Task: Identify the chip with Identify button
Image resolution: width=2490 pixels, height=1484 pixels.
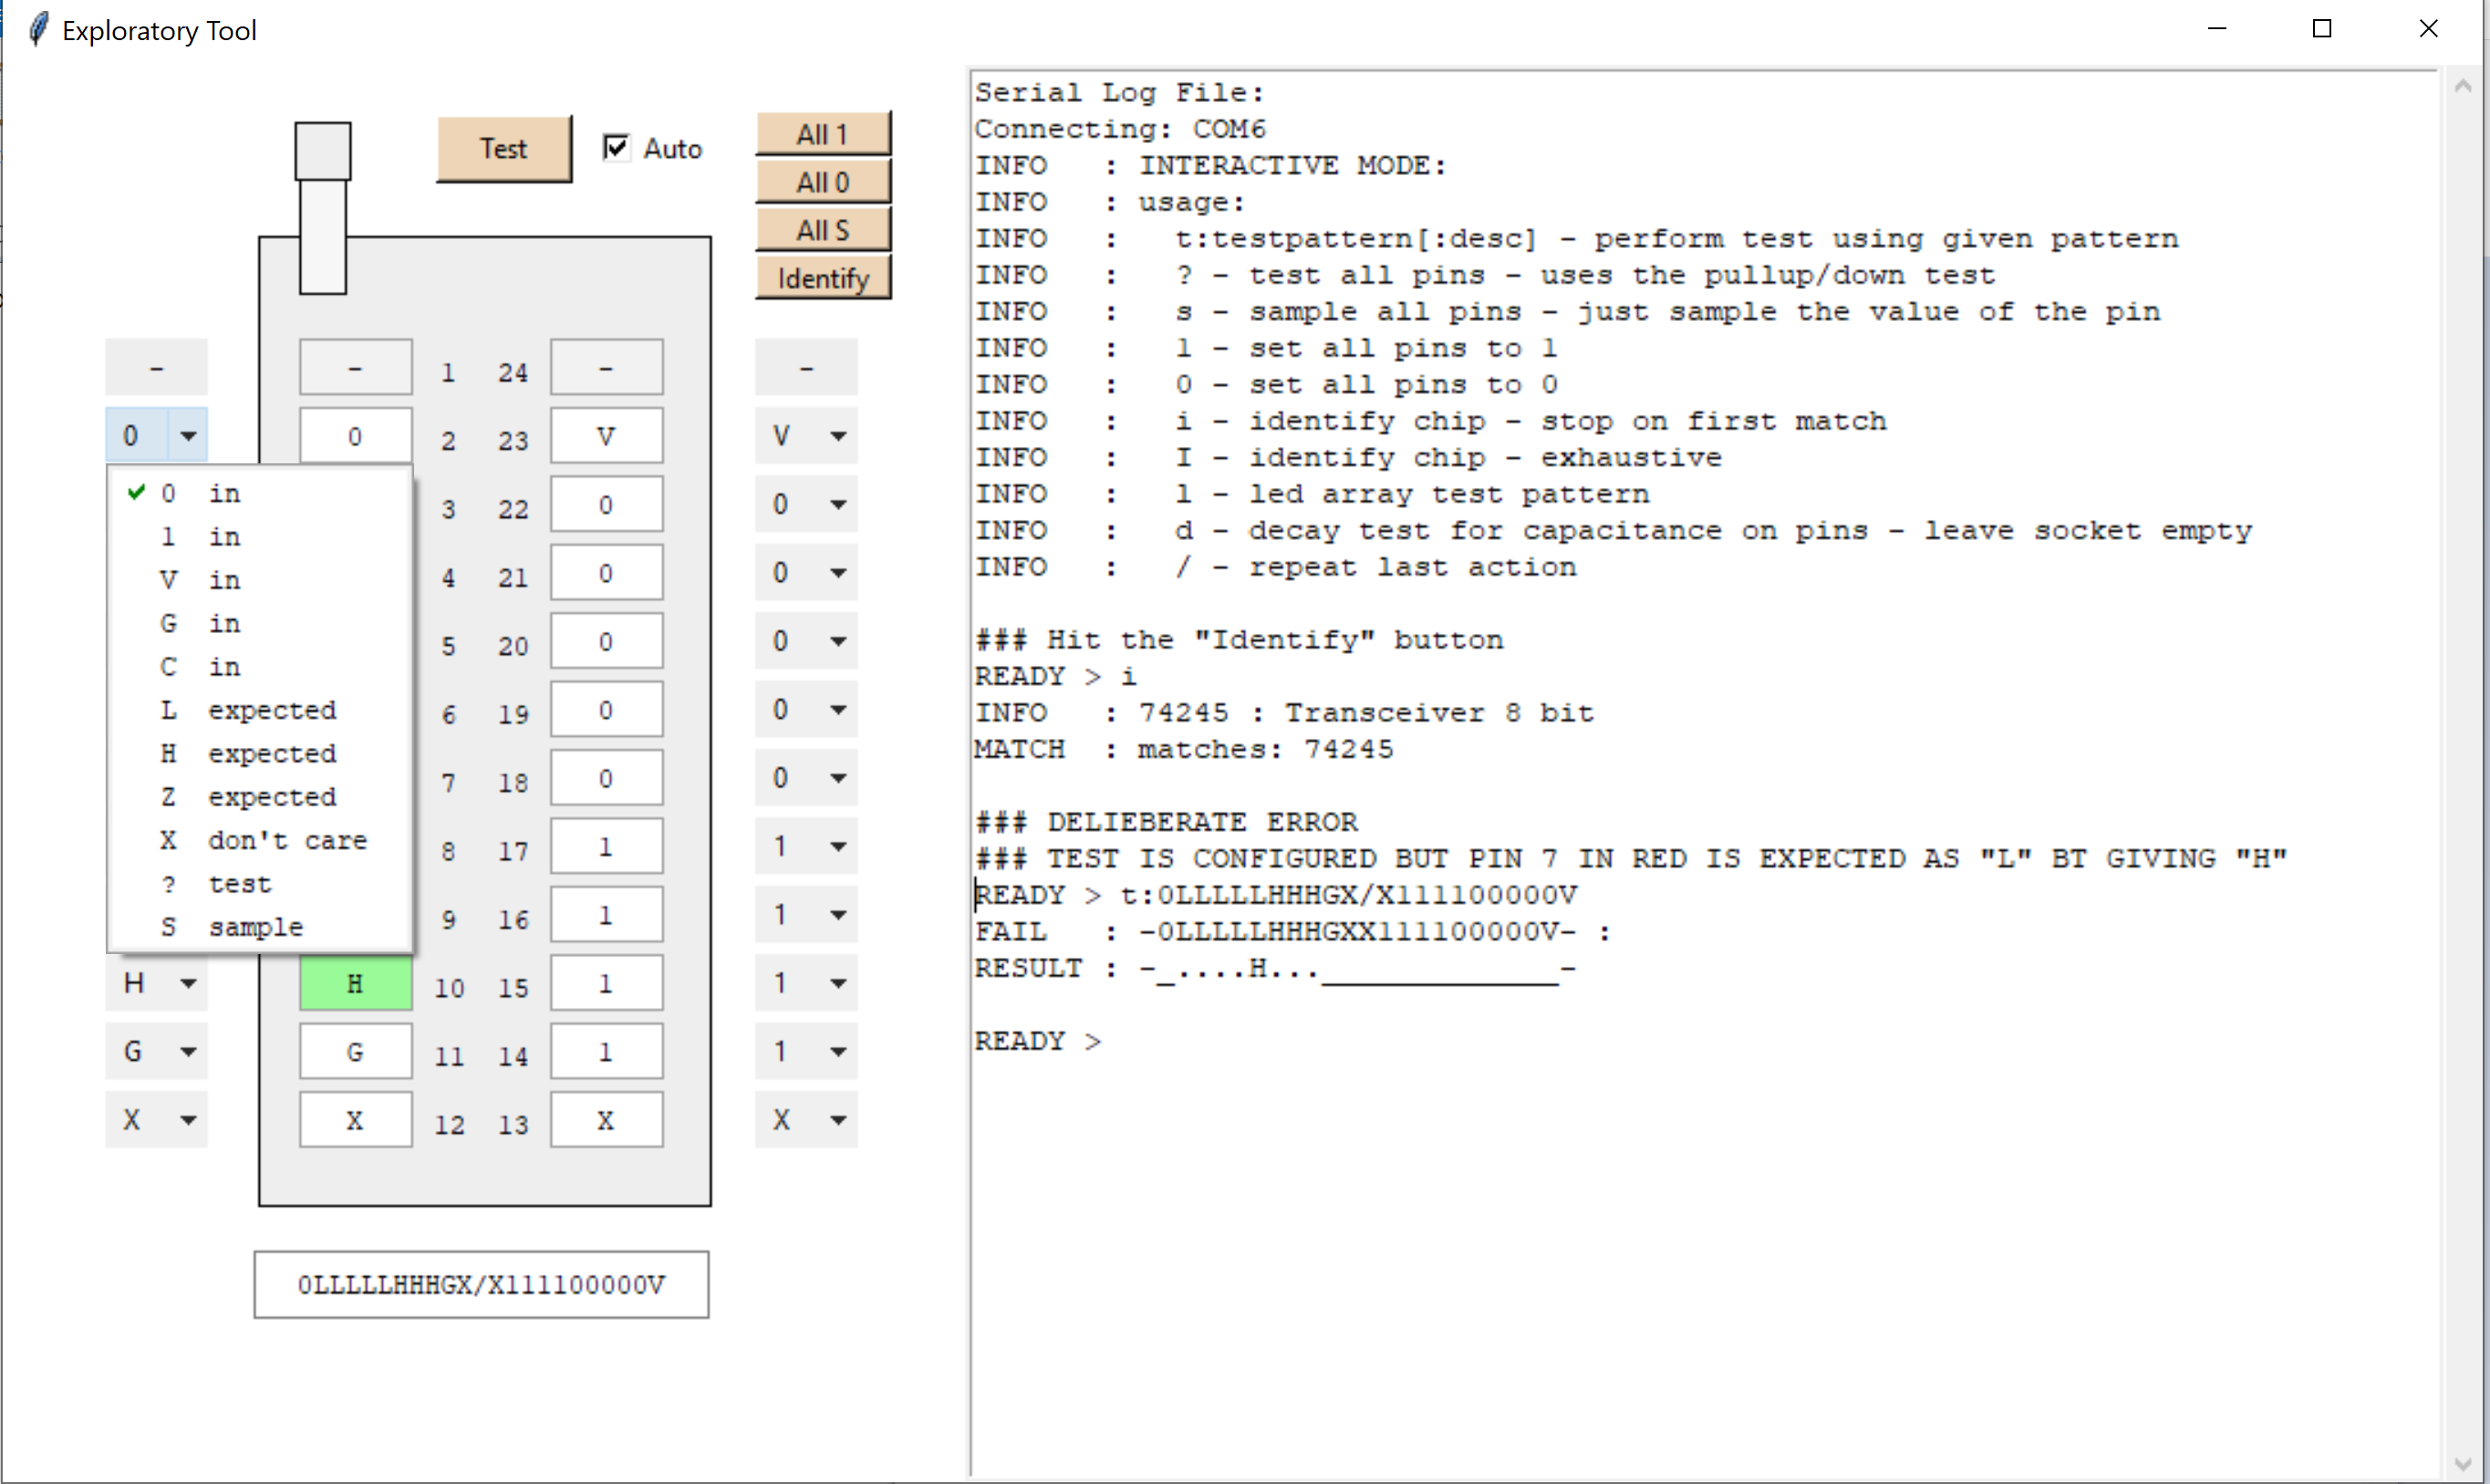Action: point(823,278)
